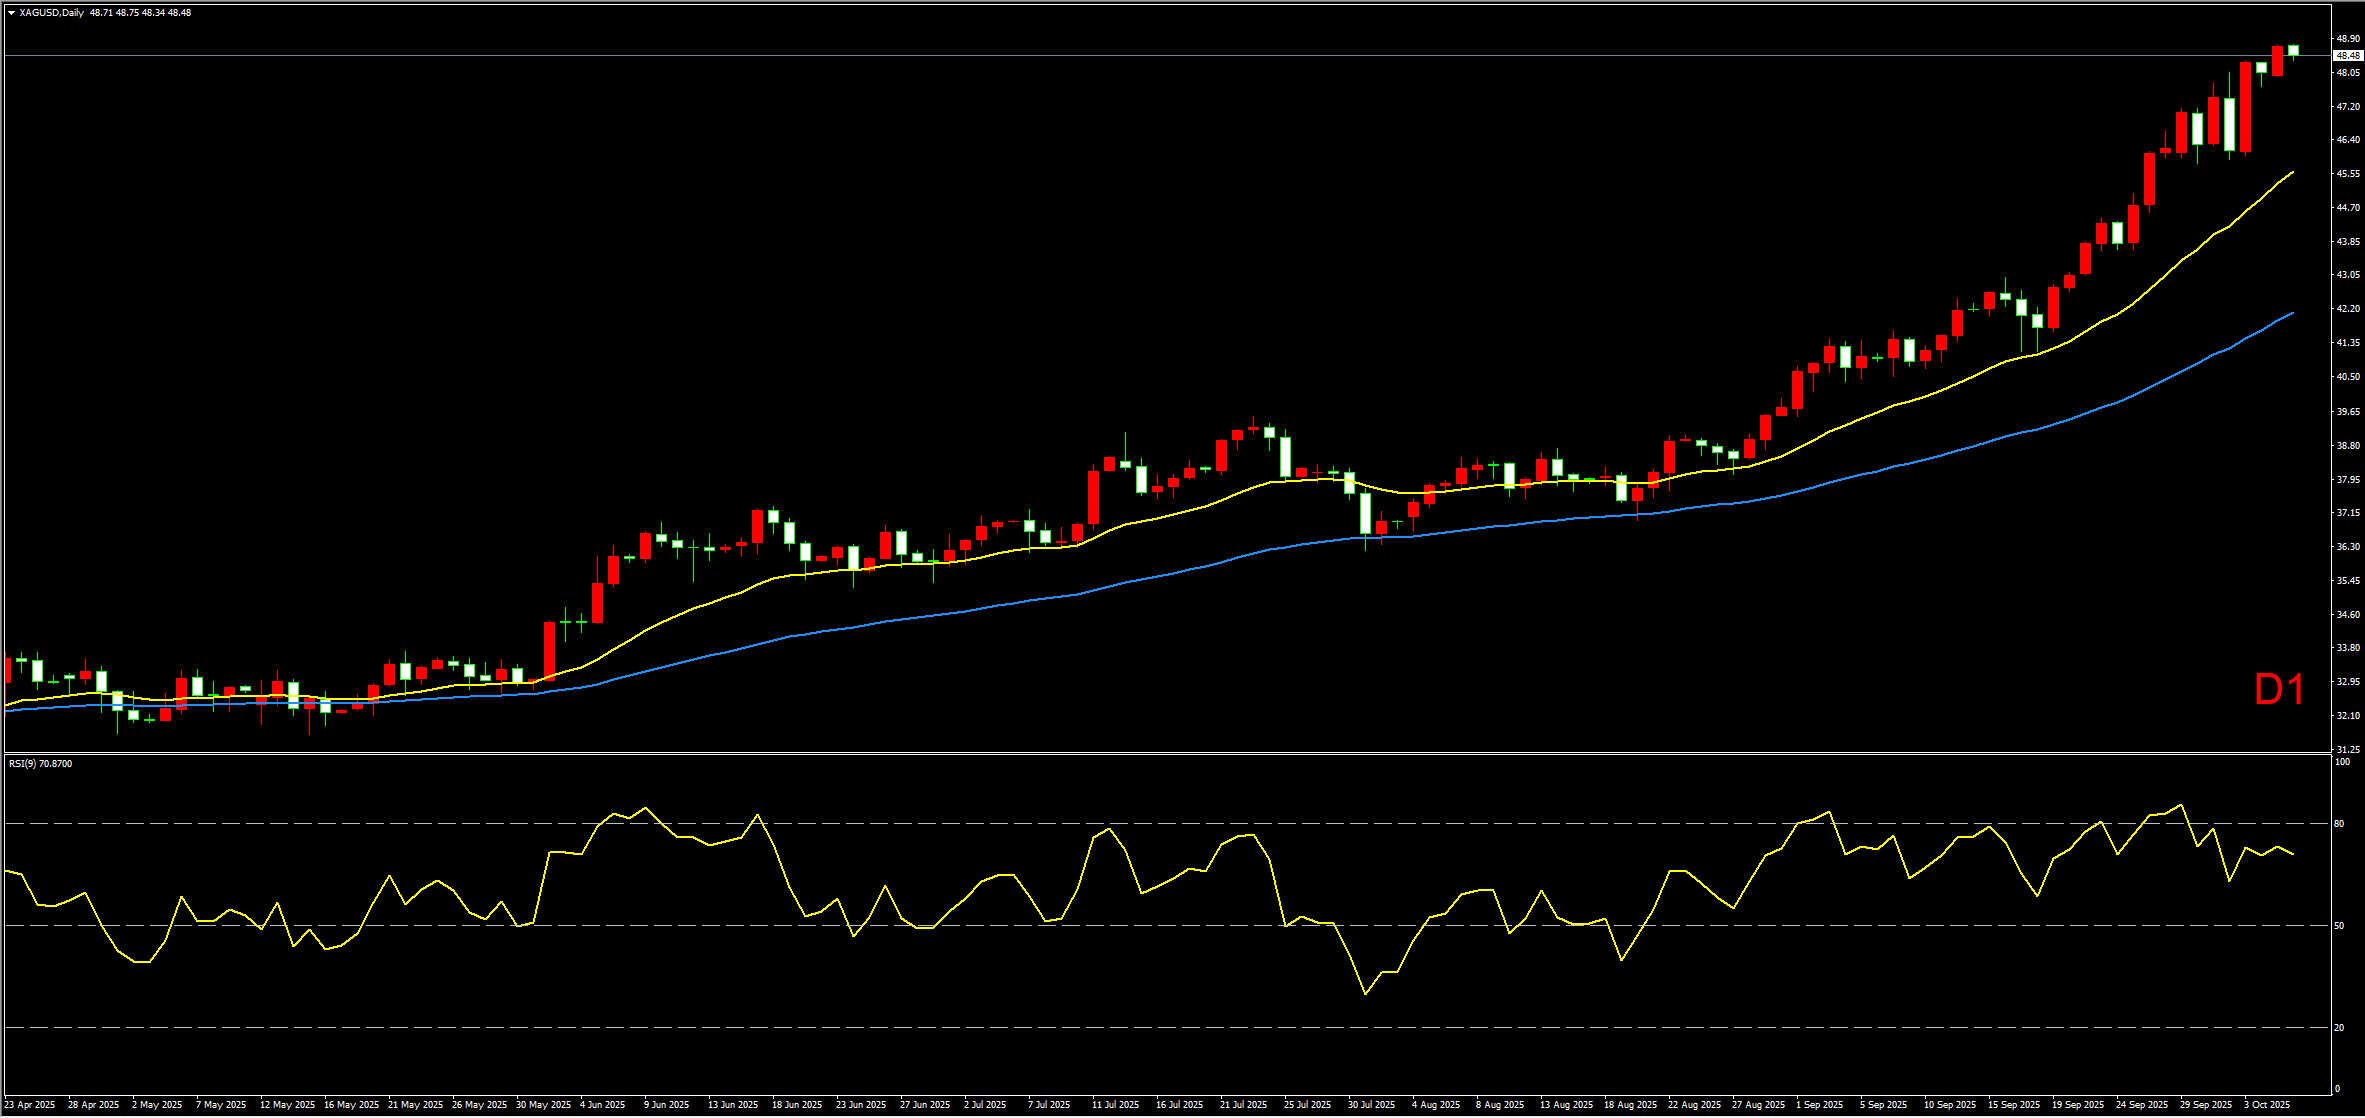The image size is (2365, 1118).
Task: Click the RSI 80 level label
Action: point(2339,824)
